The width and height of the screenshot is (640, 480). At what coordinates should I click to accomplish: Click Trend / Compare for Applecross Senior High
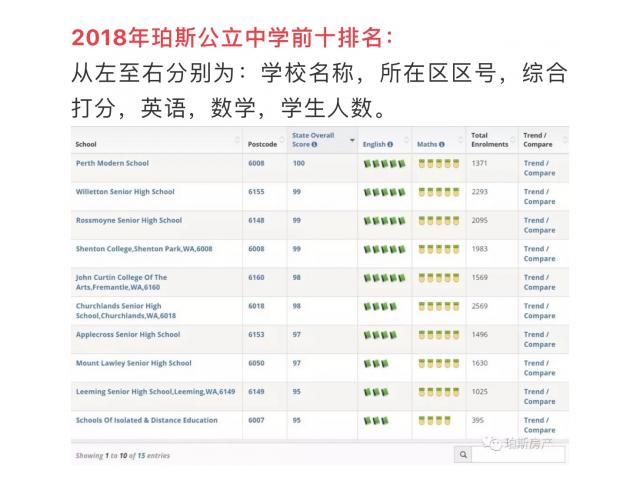[x=539, y=340]
